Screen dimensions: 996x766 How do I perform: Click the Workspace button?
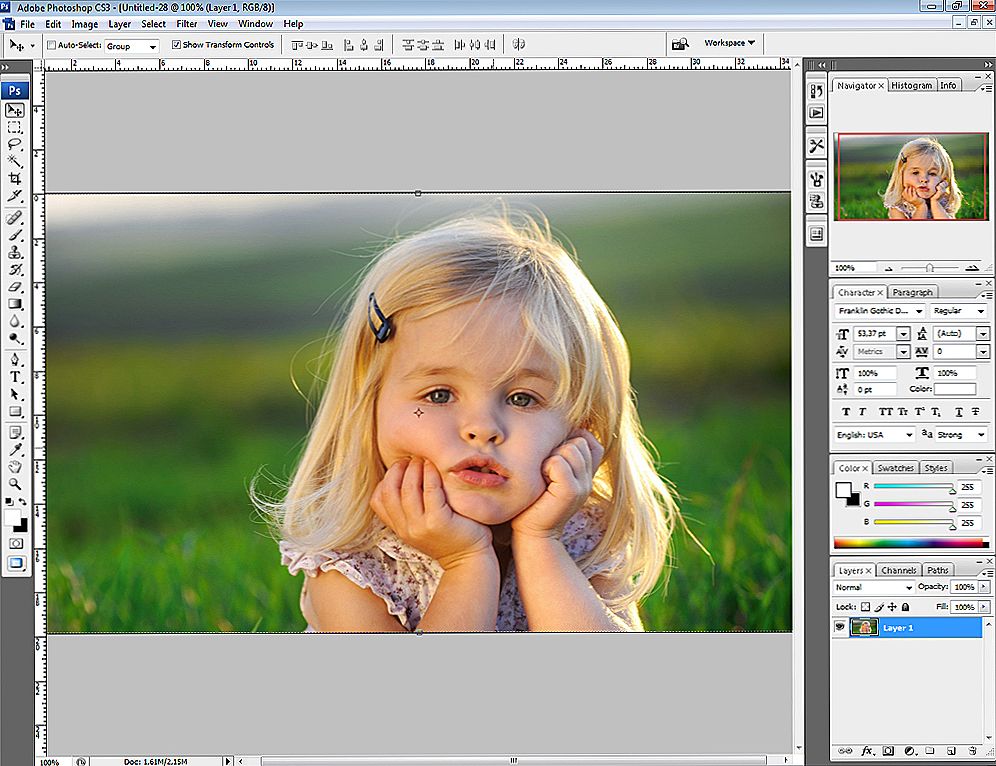(x=729, y=43)
